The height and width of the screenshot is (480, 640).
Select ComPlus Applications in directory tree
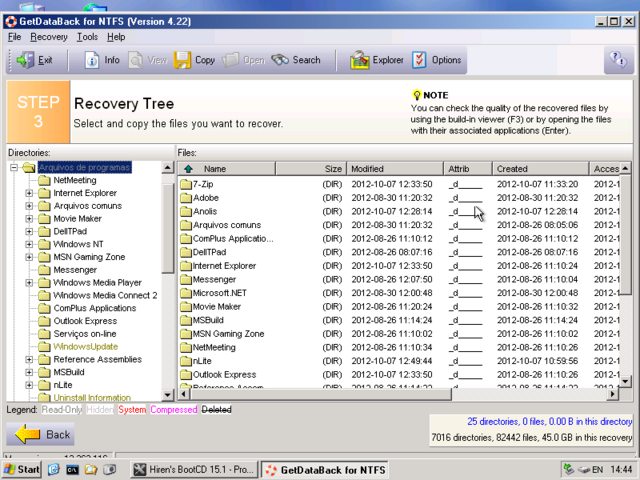click(95, 309)
